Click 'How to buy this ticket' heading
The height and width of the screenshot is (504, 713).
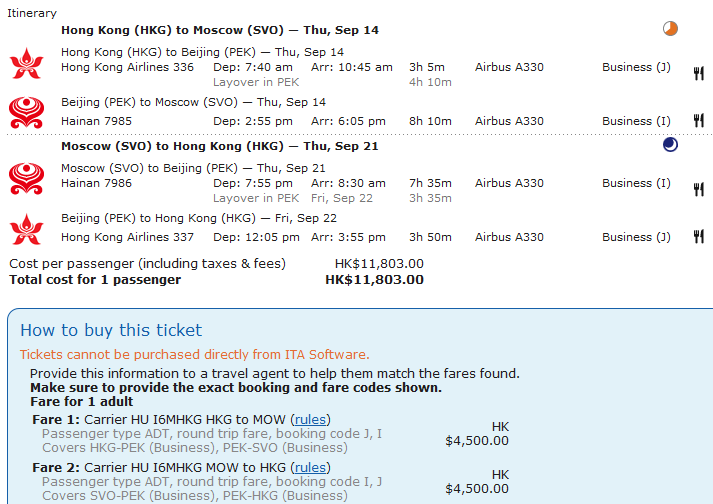click(111, 330)
